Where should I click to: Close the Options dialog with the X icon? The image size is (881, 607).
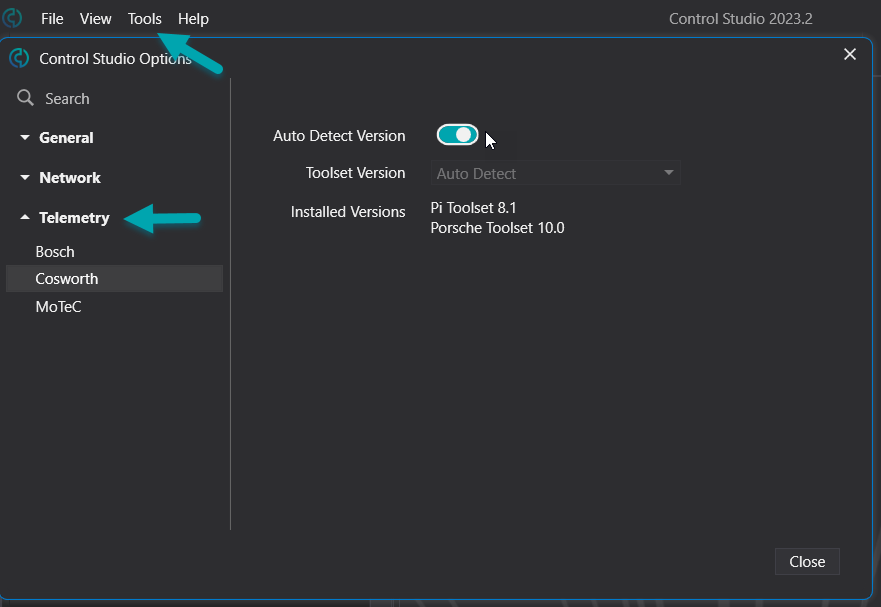(x=850, y=54)
